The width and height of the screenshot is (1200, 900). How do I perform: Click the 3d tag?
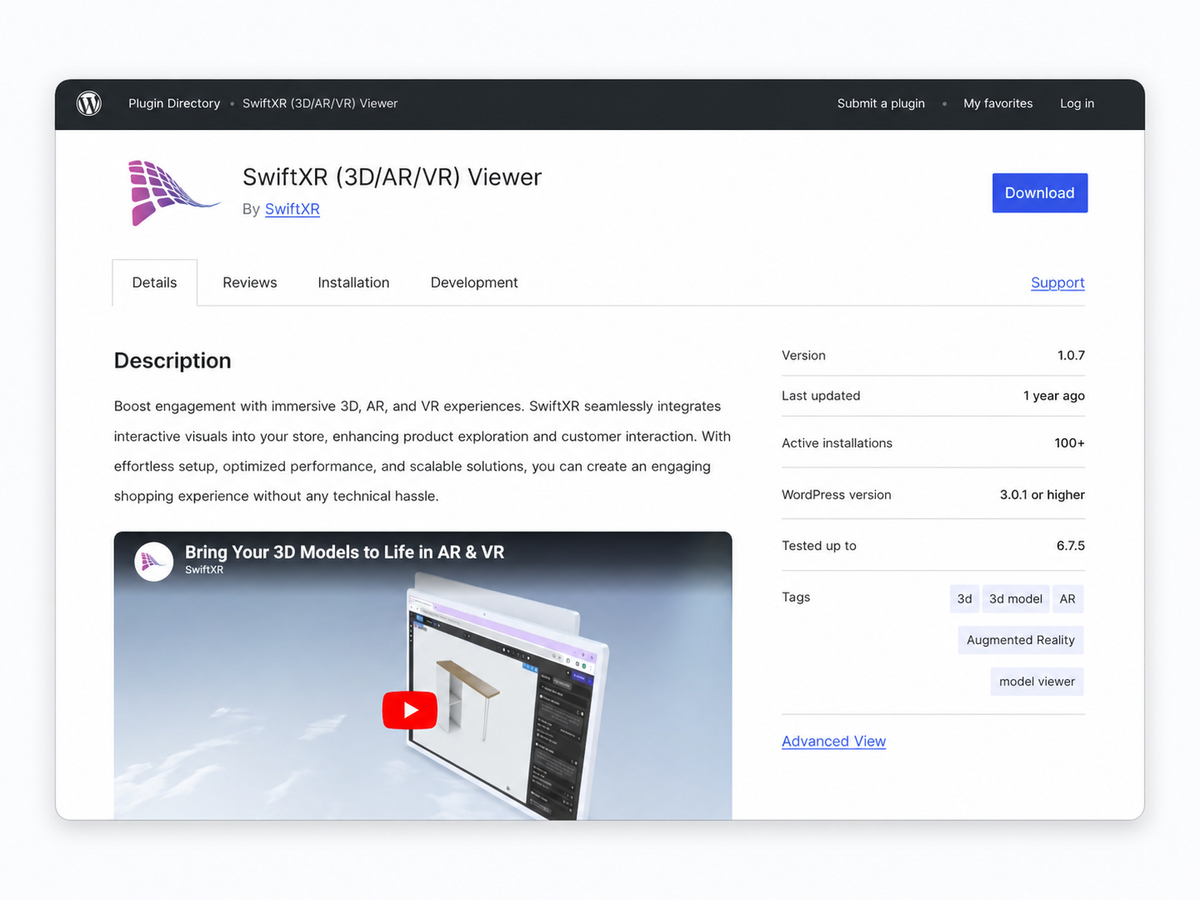965,599
